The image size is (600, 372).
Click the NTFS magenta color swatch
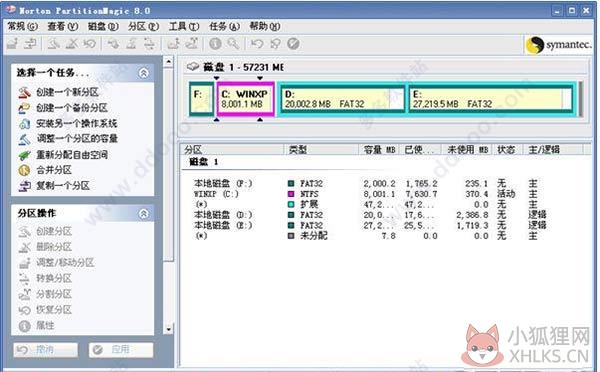coord(291,194)
